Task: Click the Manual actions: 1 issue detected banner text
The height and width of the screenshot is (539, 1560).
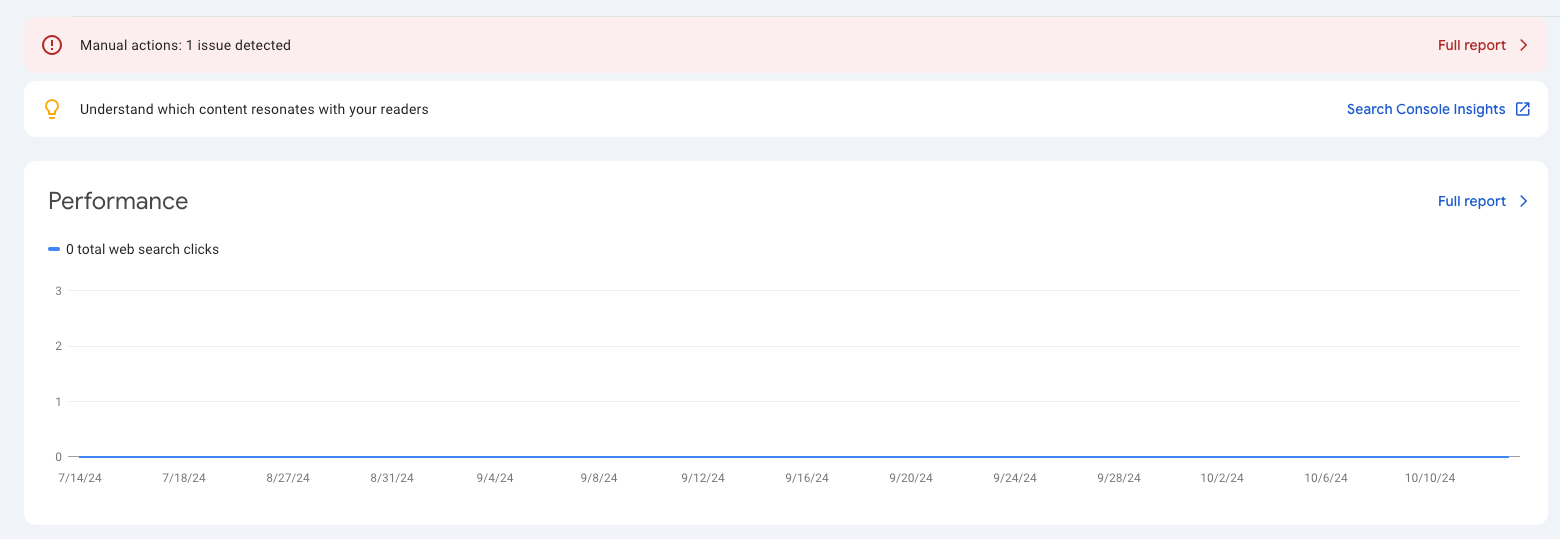Action: click(x=185, y=45)
